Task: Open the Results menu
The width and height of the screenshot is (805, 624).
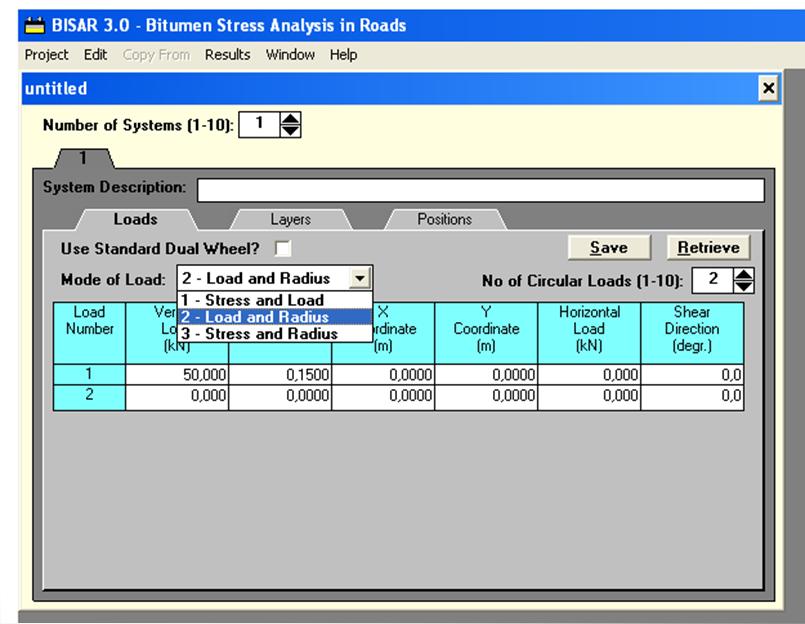Action: coord(227,54)
